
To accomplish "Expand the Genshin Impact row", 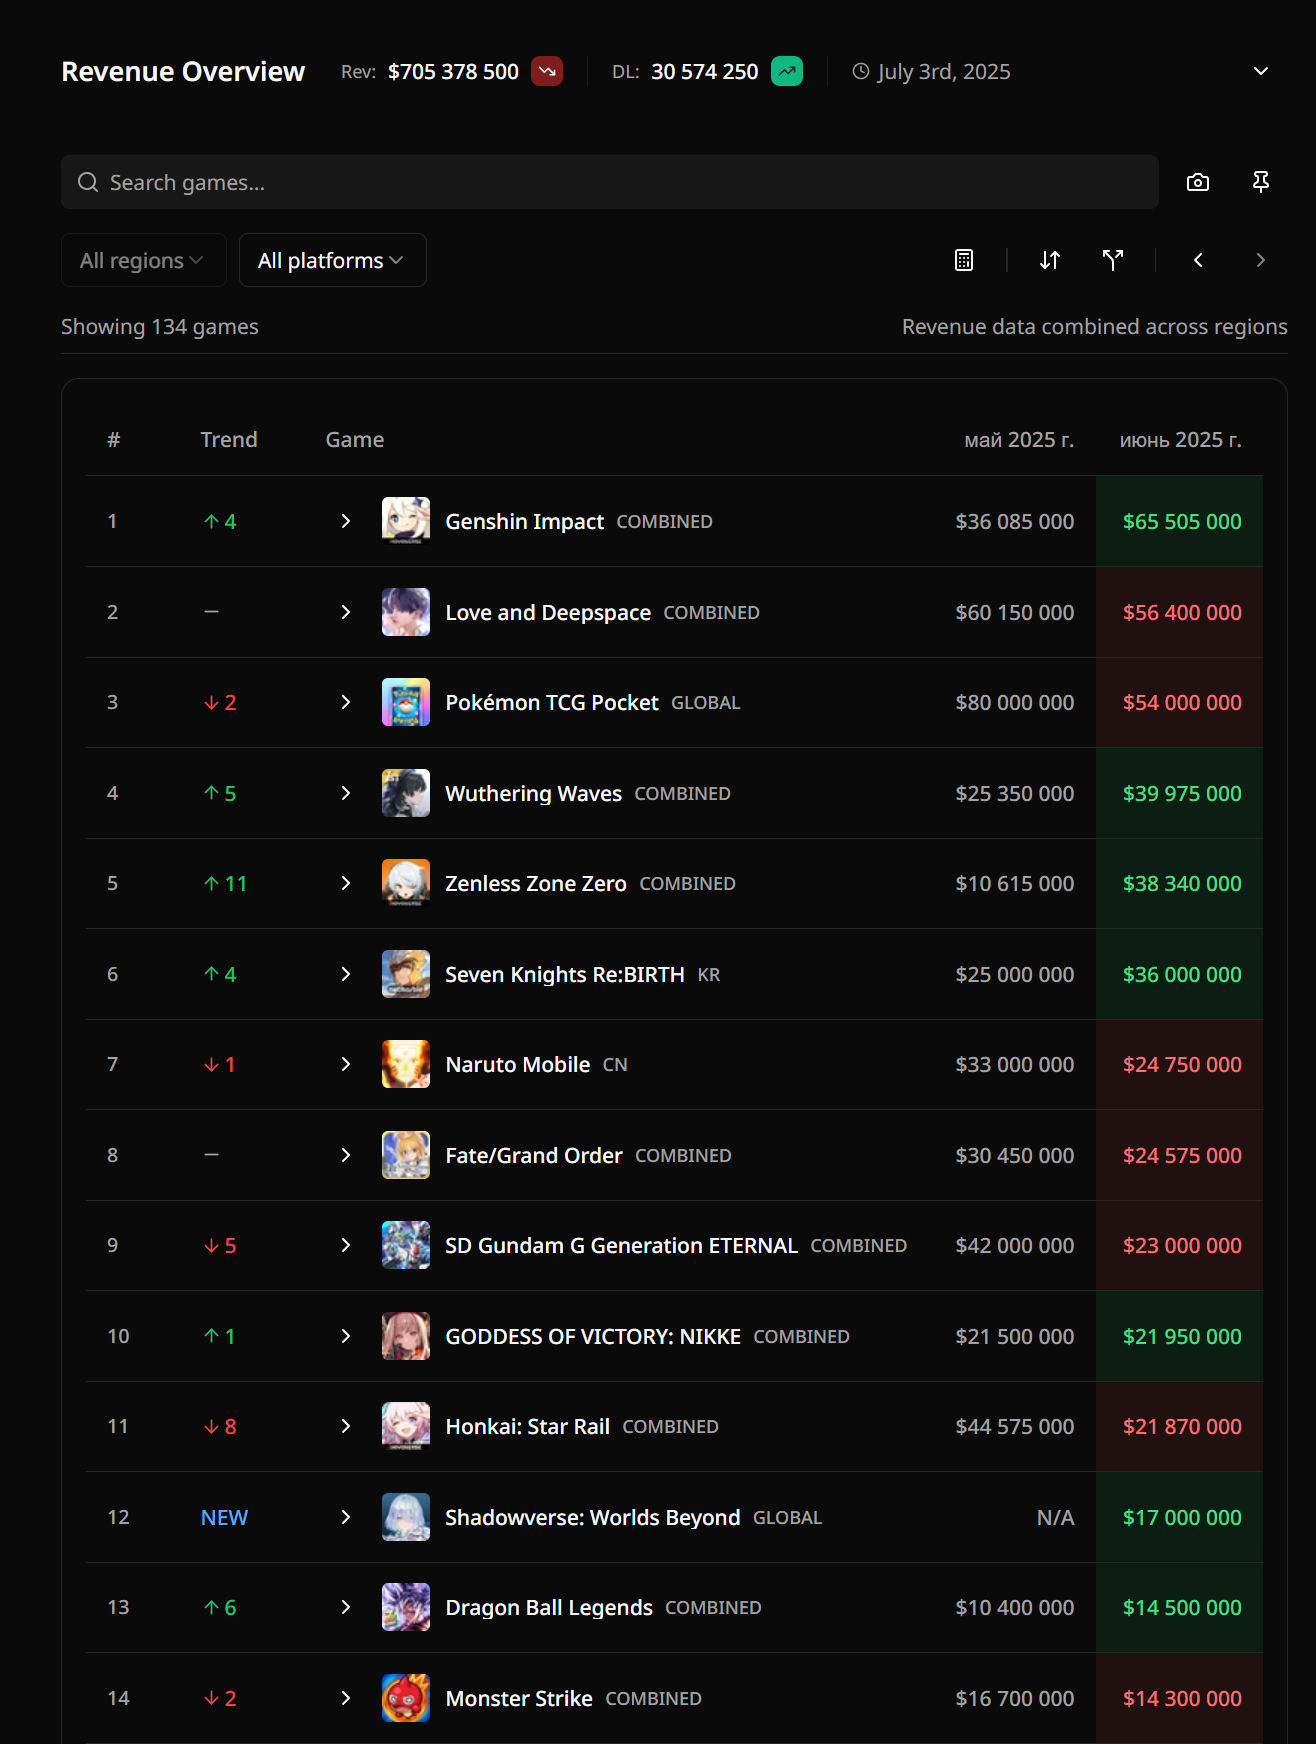I will [346, 521].
